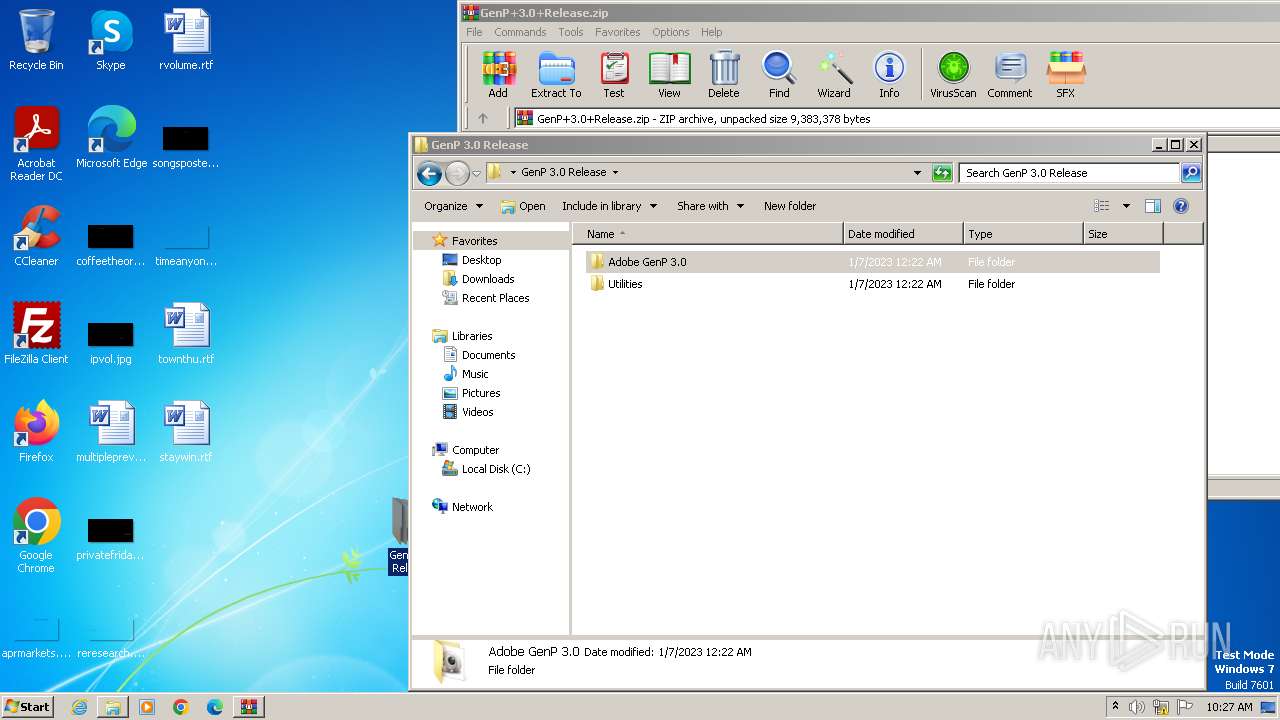
Task: Open recent pages dropdown arrow
Action: [477, 173]
